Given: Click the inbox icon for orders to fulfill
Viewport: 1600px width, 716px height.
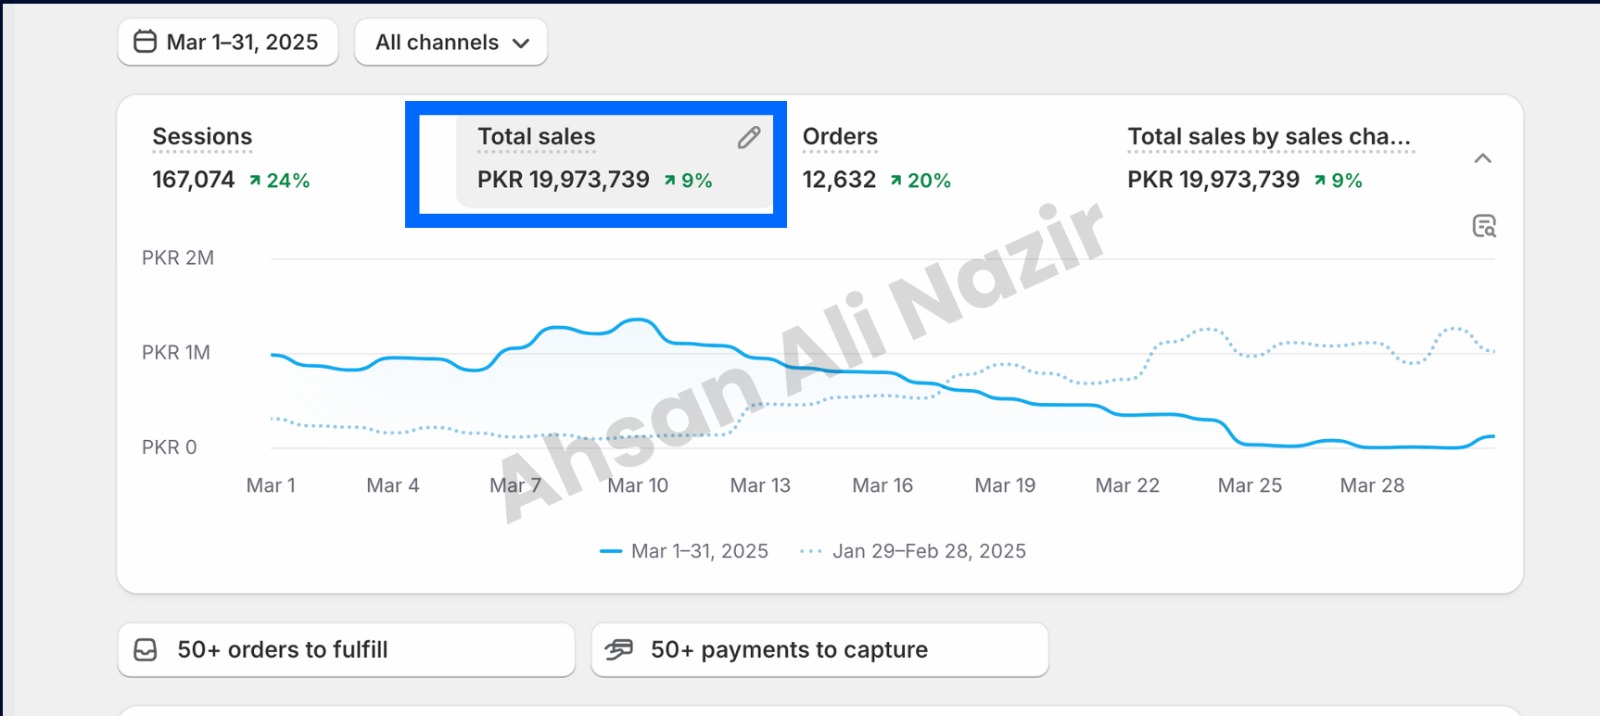Looking at the screenshot, I should click(145, 650).
